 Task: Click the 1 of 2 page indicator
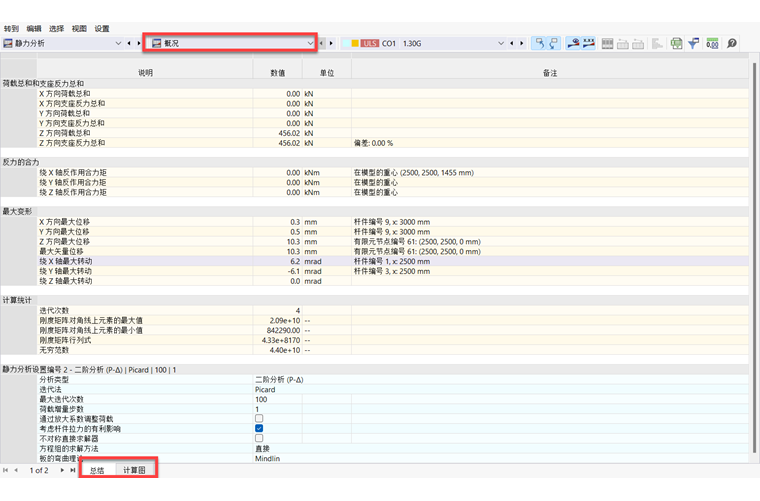(39, 470)
